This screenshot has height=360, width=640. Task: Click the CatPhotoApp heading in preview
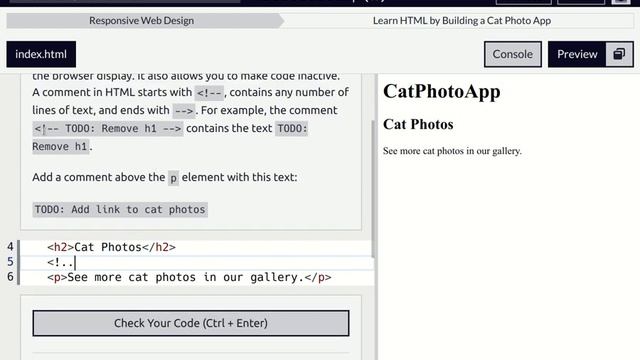[442, 91]
